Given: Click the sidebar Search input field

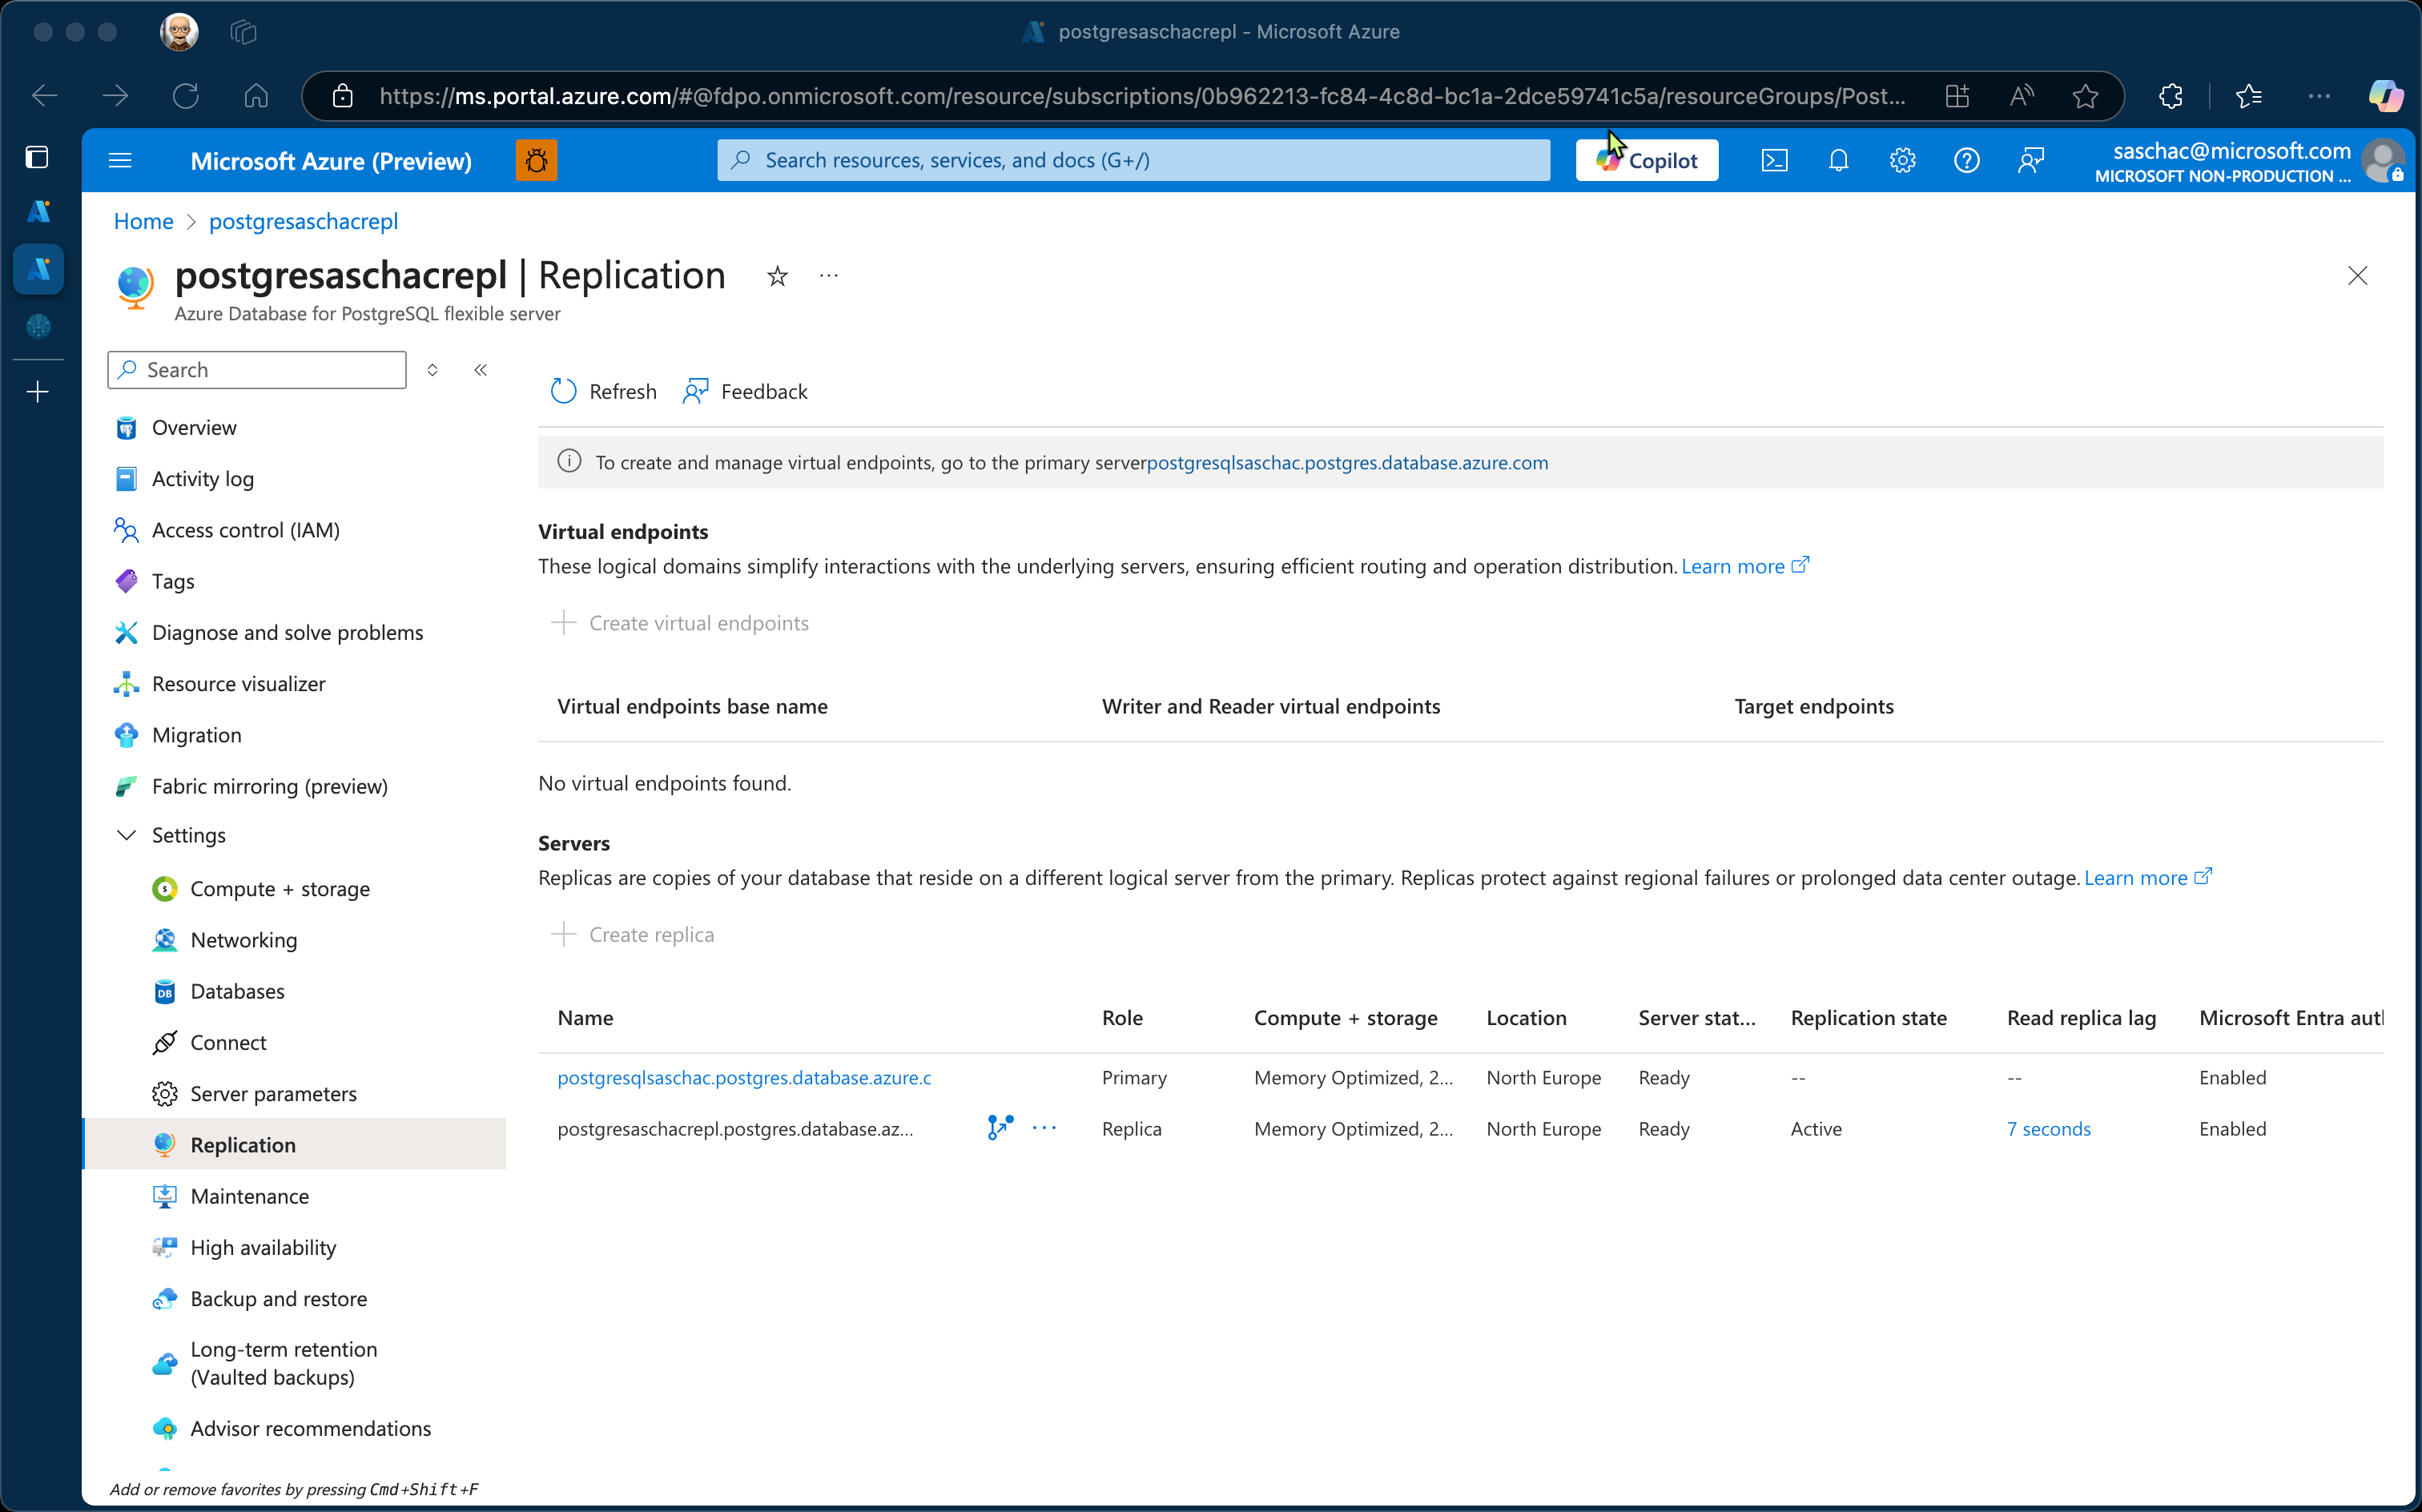Looking at the screenshot, I should [268, 370].
